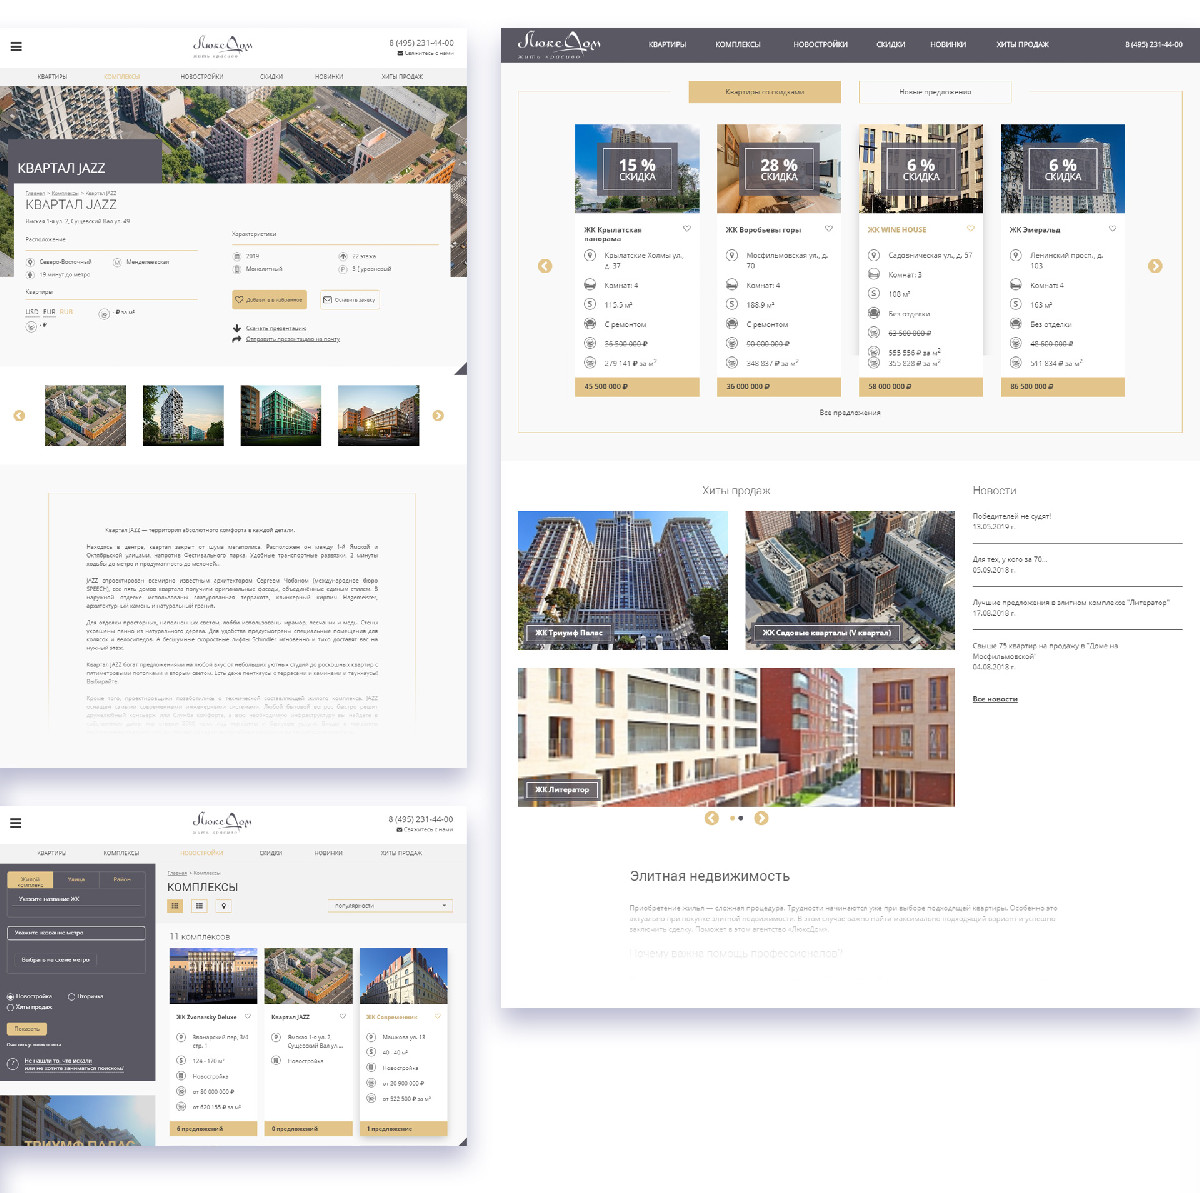The width and height of the screenshot is (1200, 1193).
Task: Click previous arrow in Квартал Jazz photo gallery
Action: pyautogui.click(x=19, y=415)
